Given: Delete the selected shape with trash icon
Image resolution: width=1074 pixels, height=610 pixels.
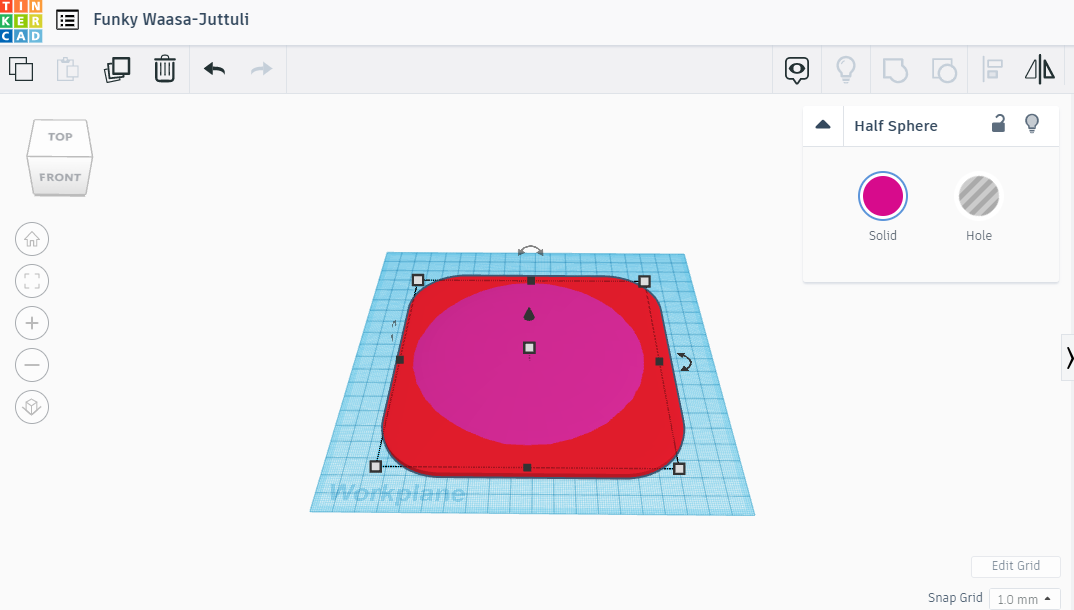Looking at the screenshot, I should point(164,69).
